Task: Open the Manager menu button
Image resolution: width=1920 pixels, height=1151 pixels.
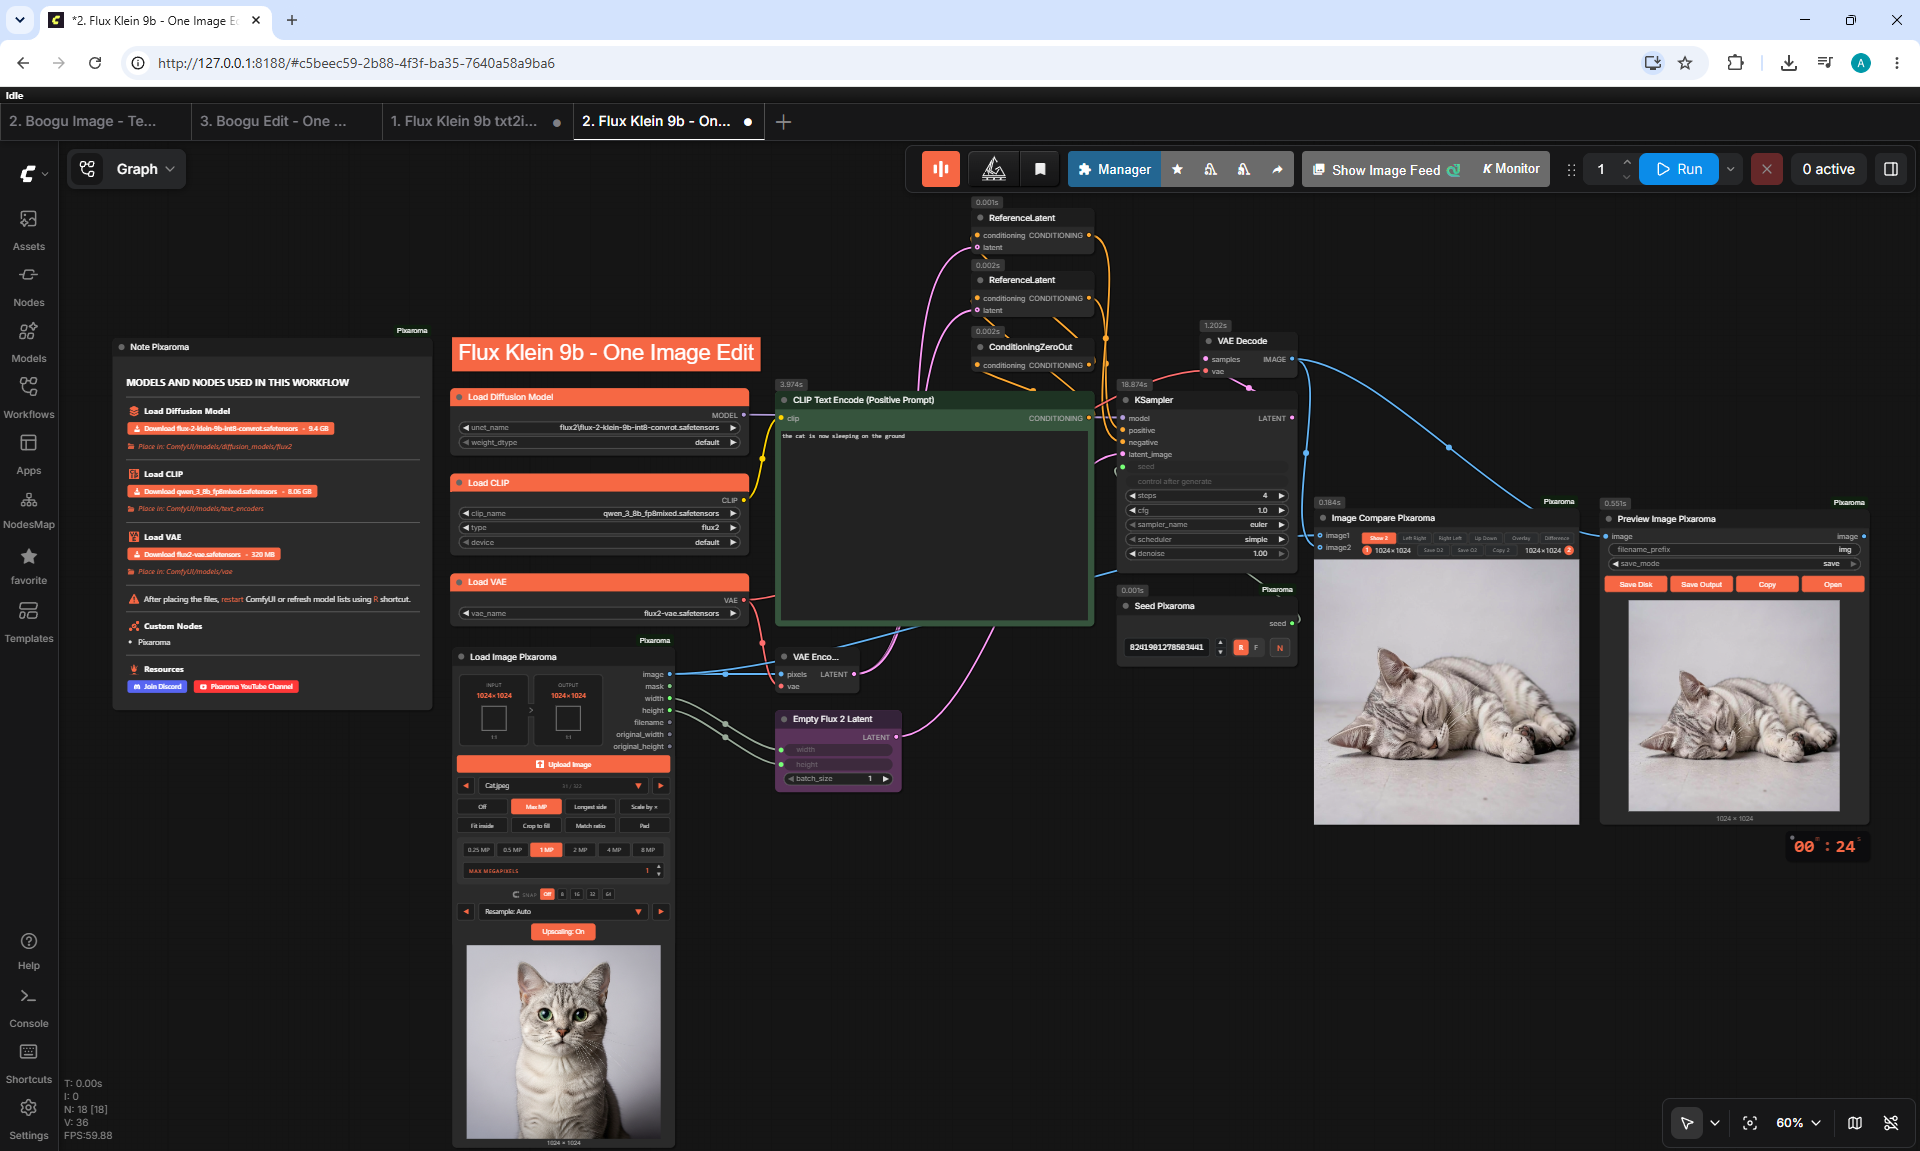Action: click(1115, 169)
